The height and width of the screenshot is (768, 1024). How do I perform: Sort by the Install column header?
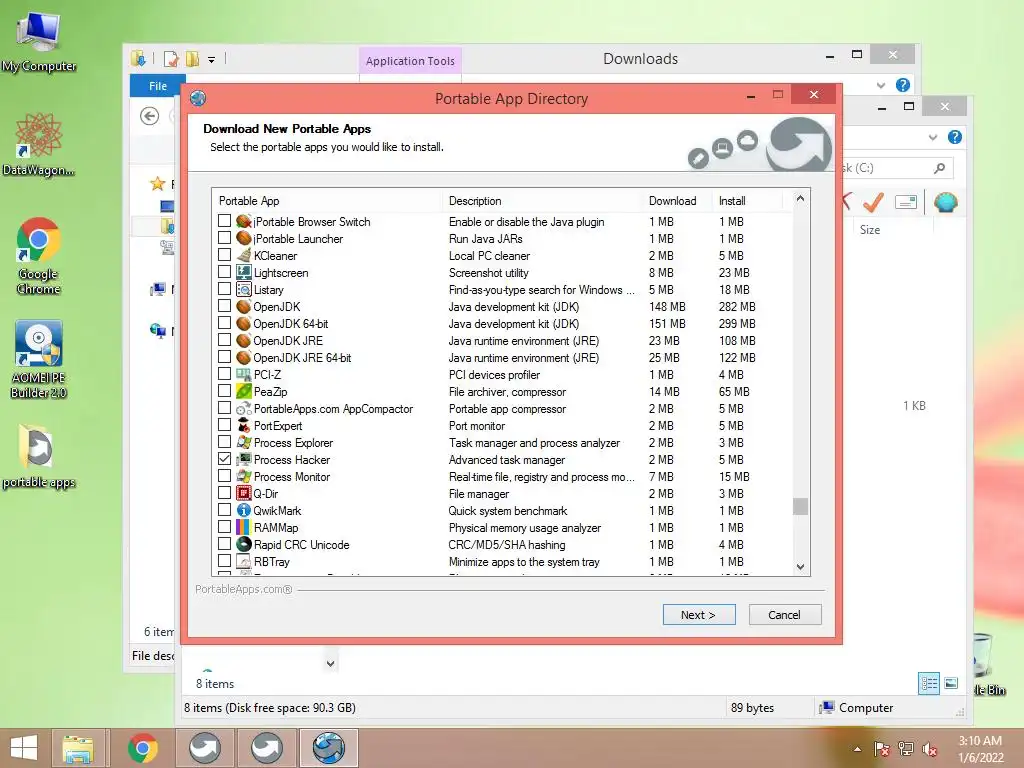tap(746, 200)
